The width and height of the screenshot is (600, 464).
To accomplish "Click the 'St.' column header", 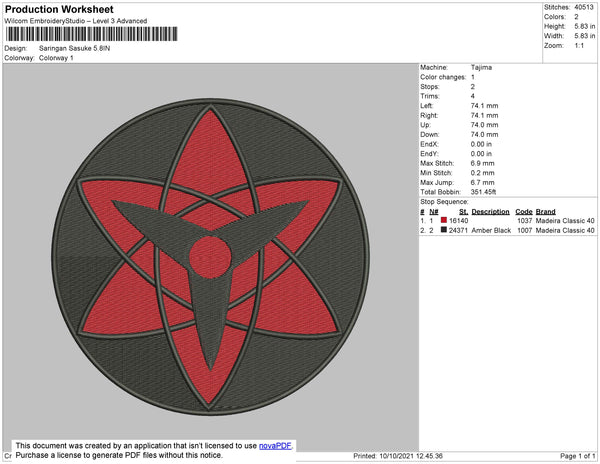I will click(463, 212).
